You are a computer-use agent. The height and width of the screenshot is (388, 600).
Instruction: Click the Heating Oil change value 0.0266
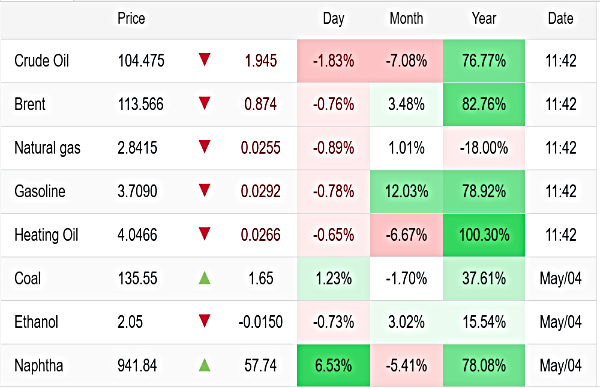pyautogui.click(x=261, y=235)
